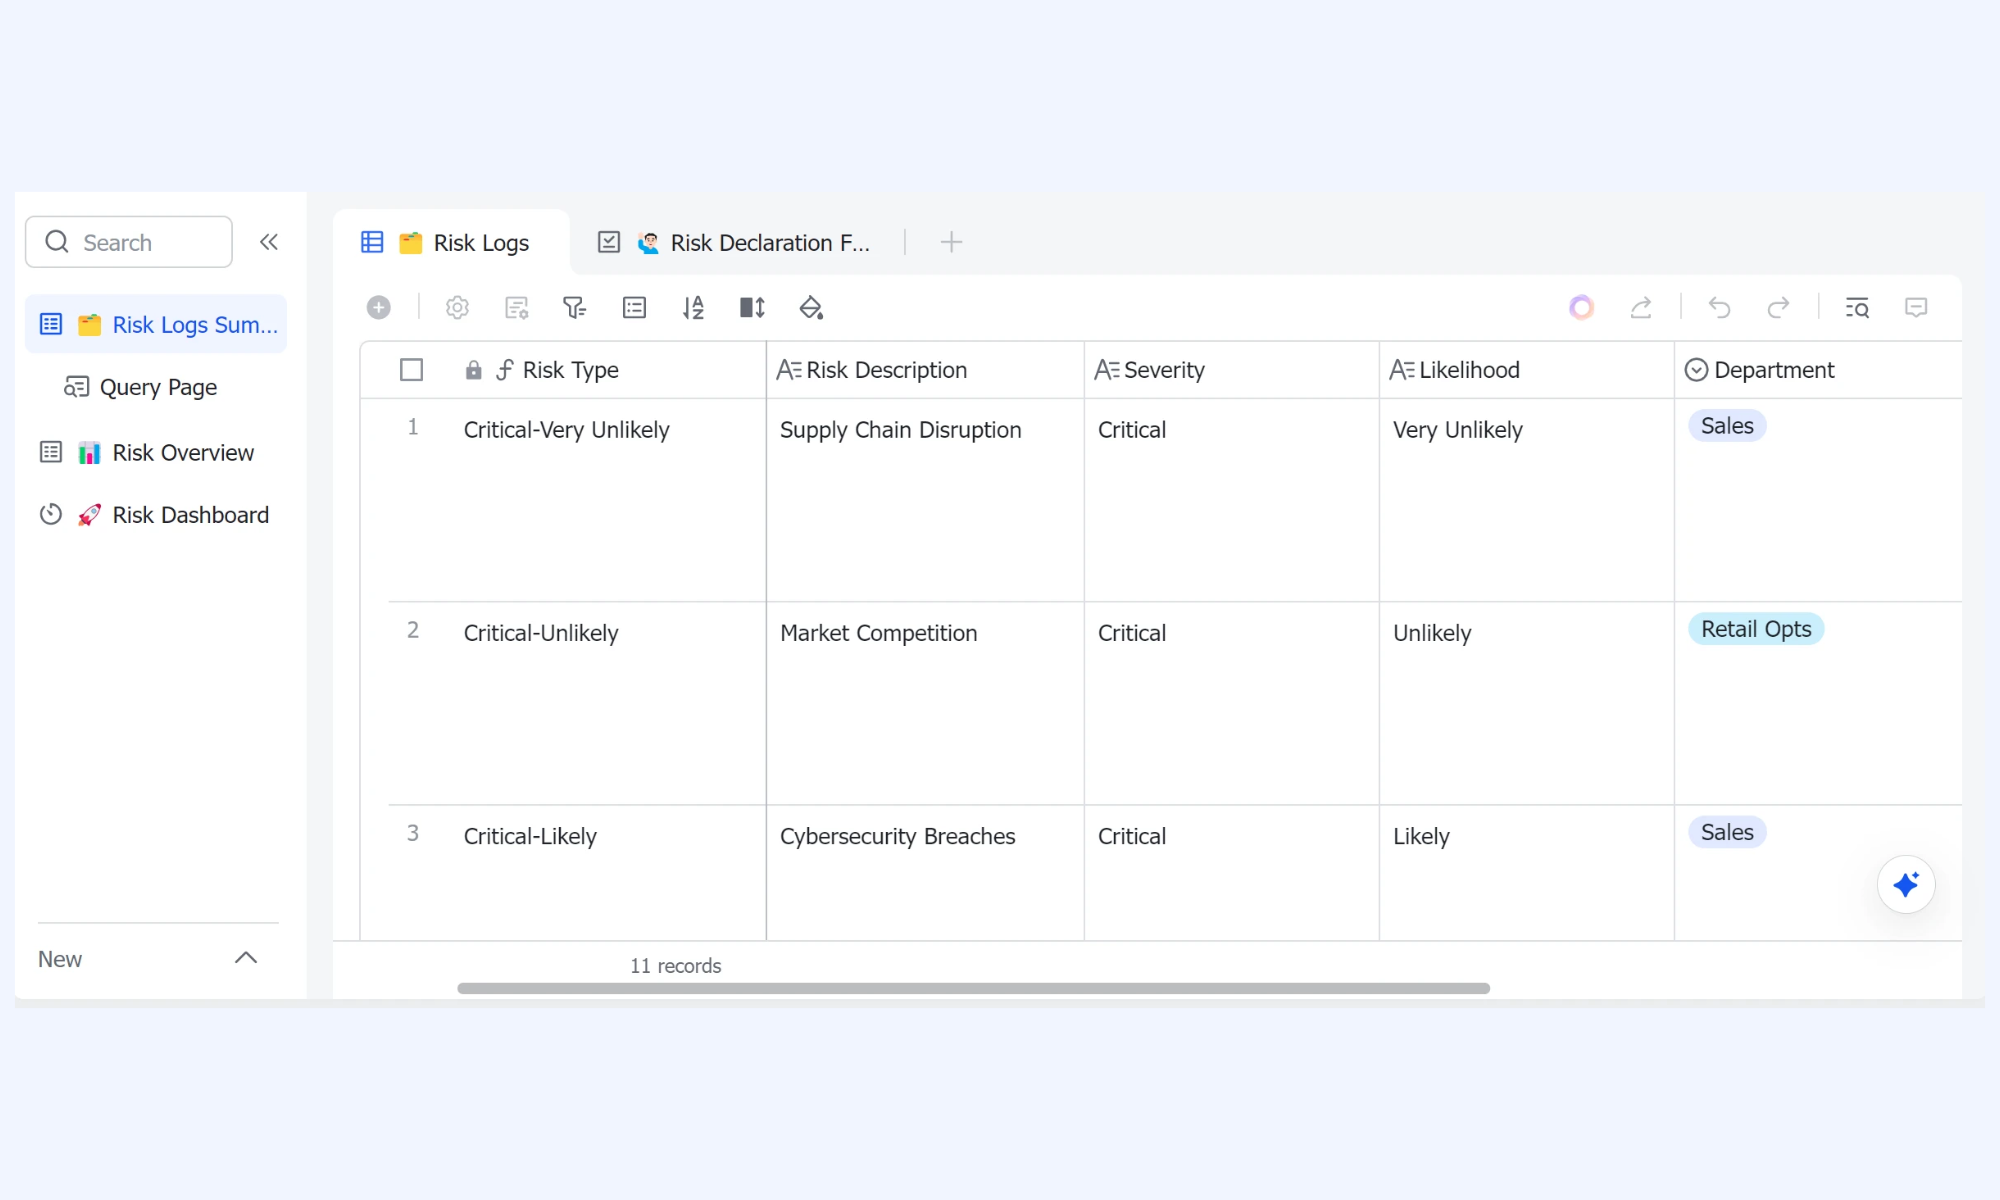Screen dimensions: 2000x1200
Task: Collapse the sidebar with double chevron
Action: click(x=268, y=242)
